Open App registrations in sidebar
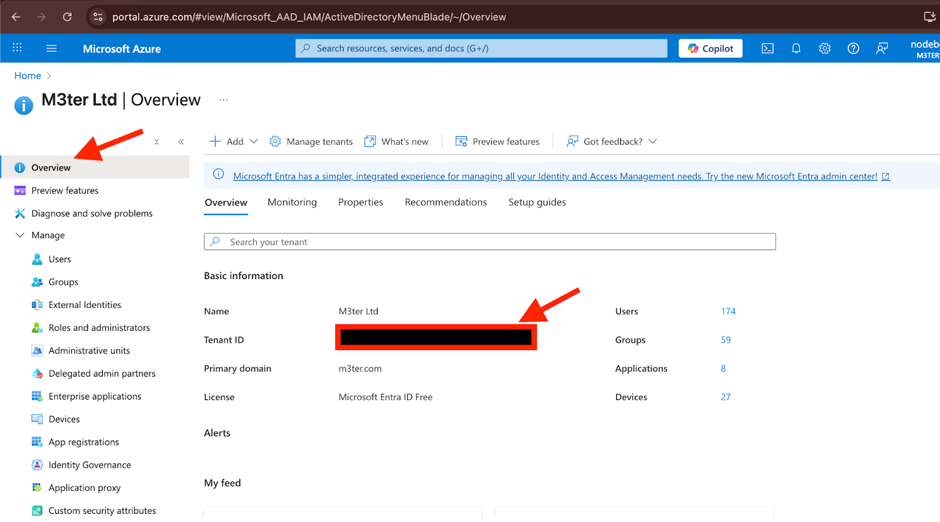 click(x=83, y=442)
